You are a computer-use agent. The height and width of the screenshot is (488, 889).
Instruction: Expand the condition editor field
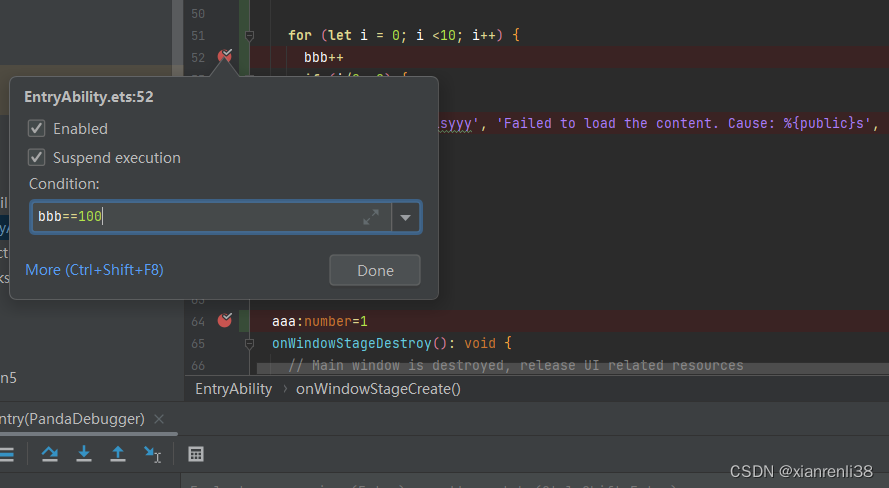pos(371,217)
